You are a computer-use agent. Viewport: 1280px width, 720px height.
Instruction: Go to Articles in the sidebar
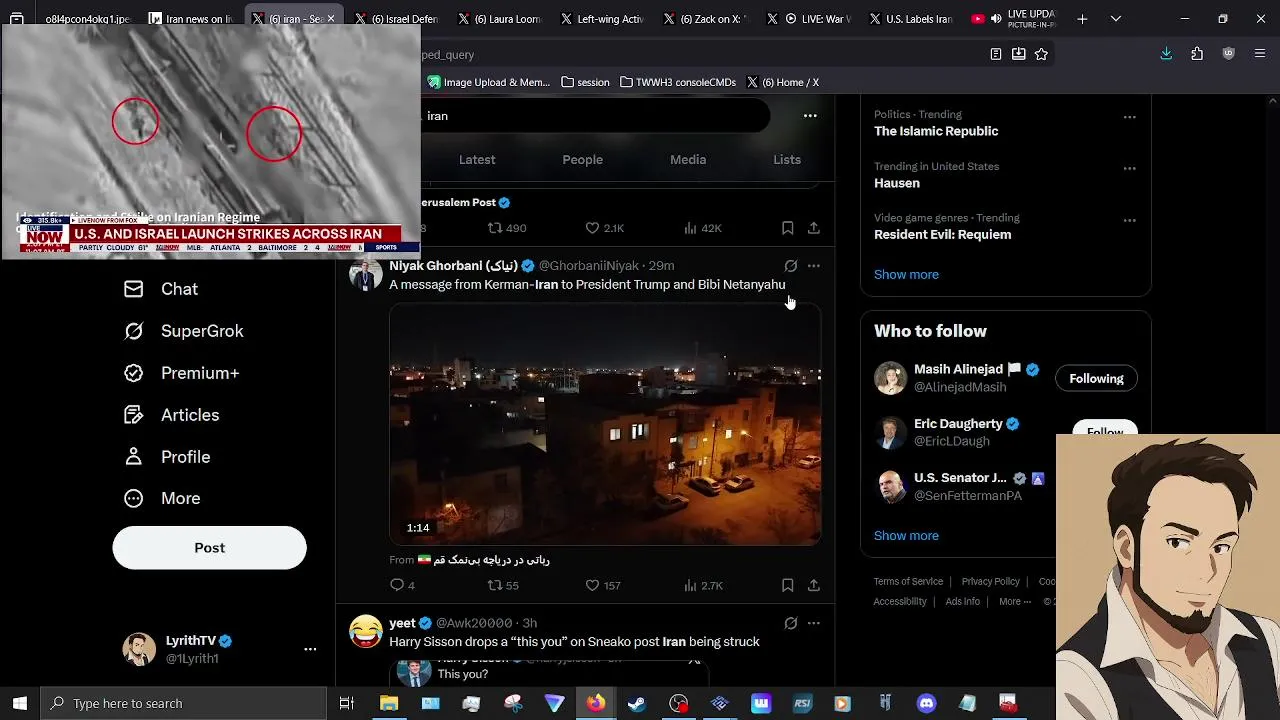tap(171, 415)
